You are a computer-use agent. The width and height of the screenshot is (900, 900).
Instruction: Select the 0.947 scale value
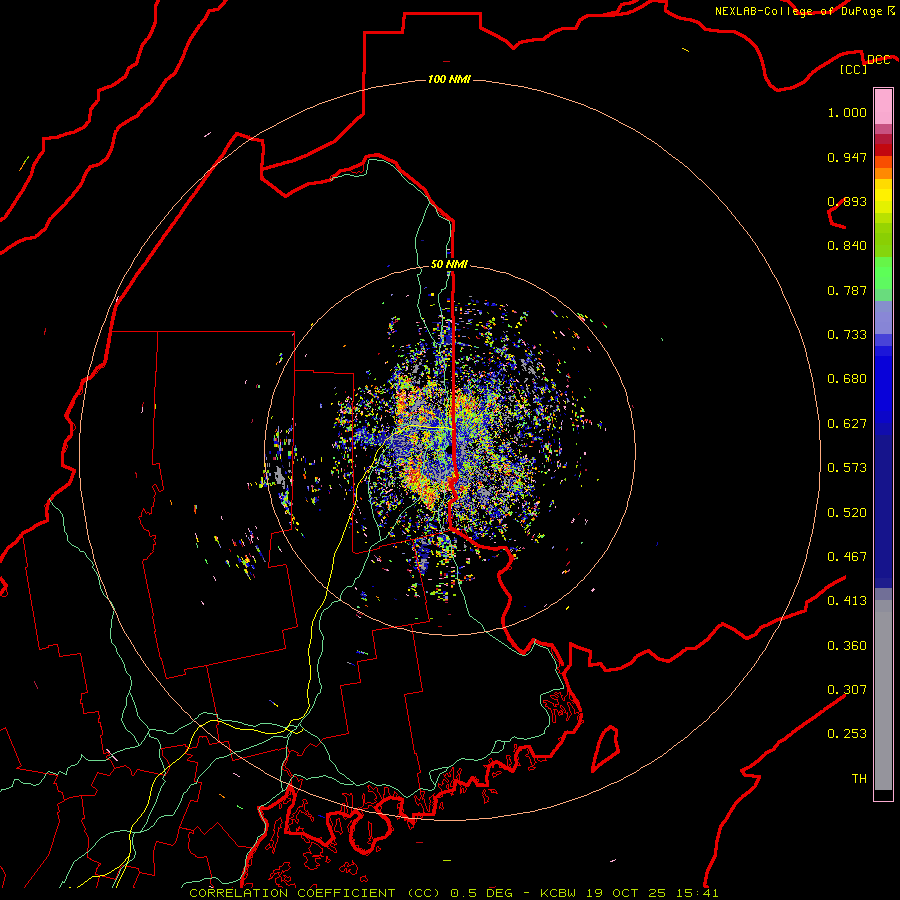[x=847, y=157]
